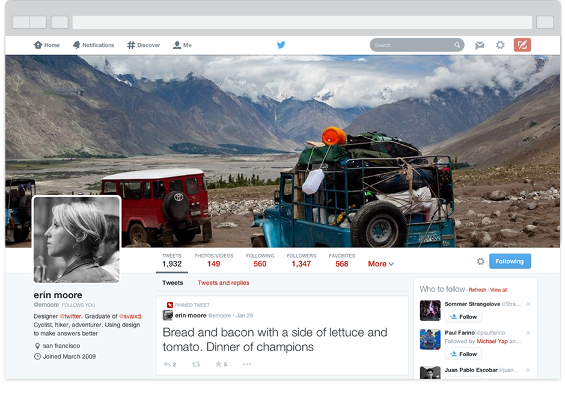The height and width of the screenshot is (398, 565).
Task: Open Notifications from the top bar
Action: [x=93, y=45]
